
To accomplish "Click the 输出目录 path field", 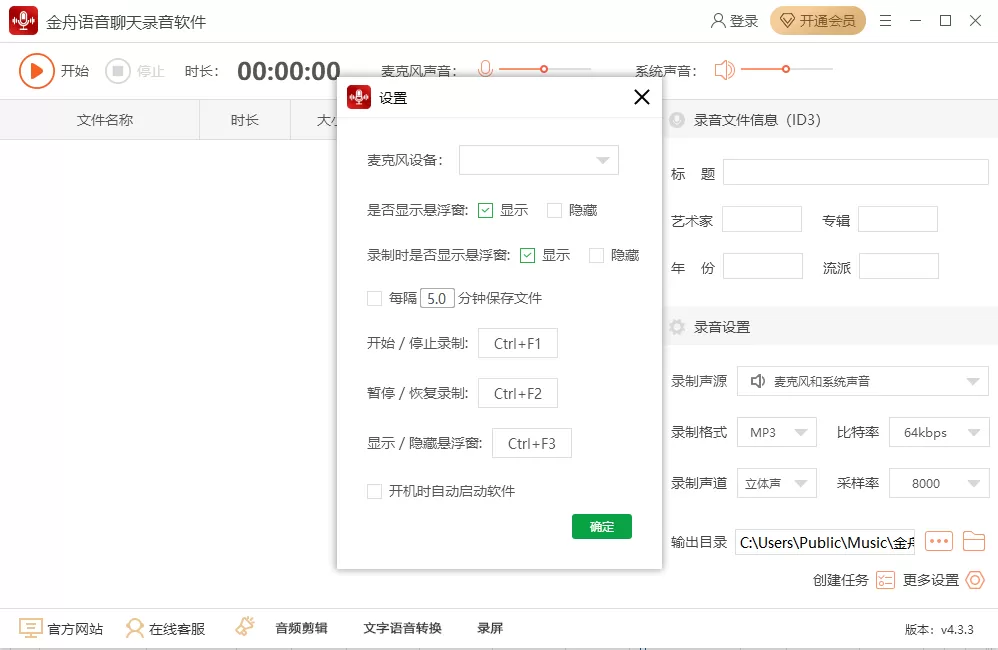I will pos(825,542).
